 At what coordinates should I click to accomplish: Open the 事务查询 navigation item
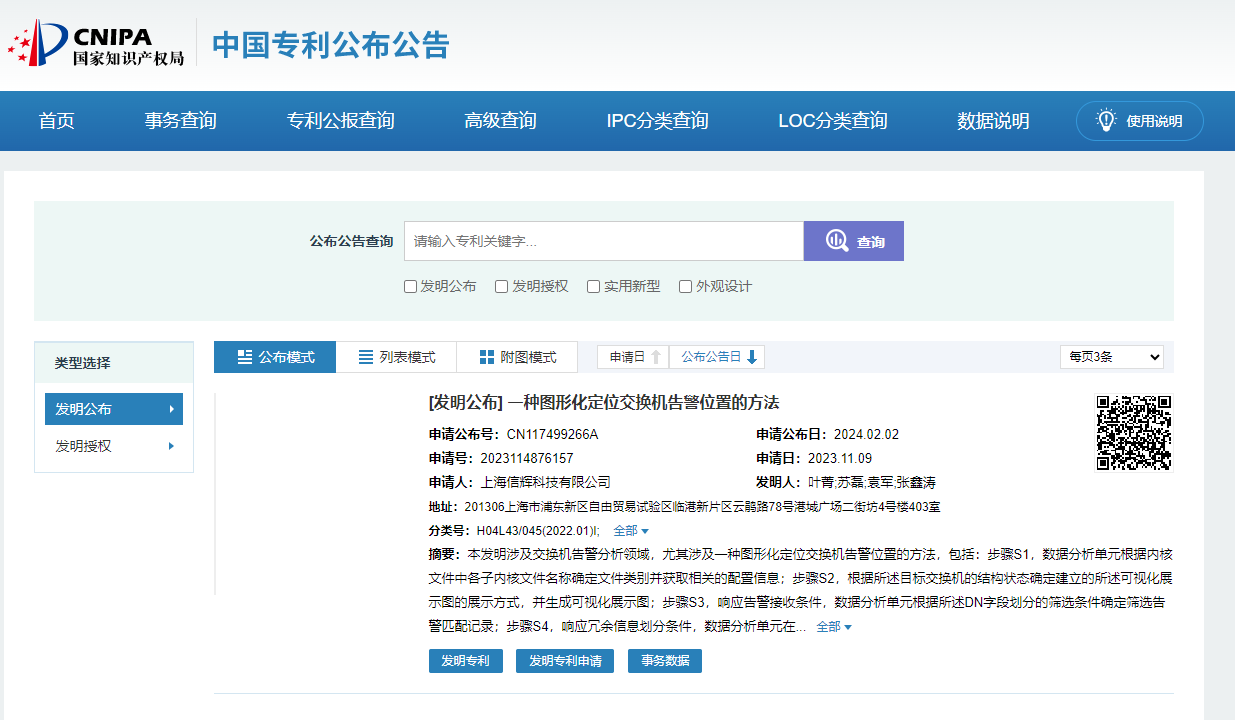(x=181, y=121)
